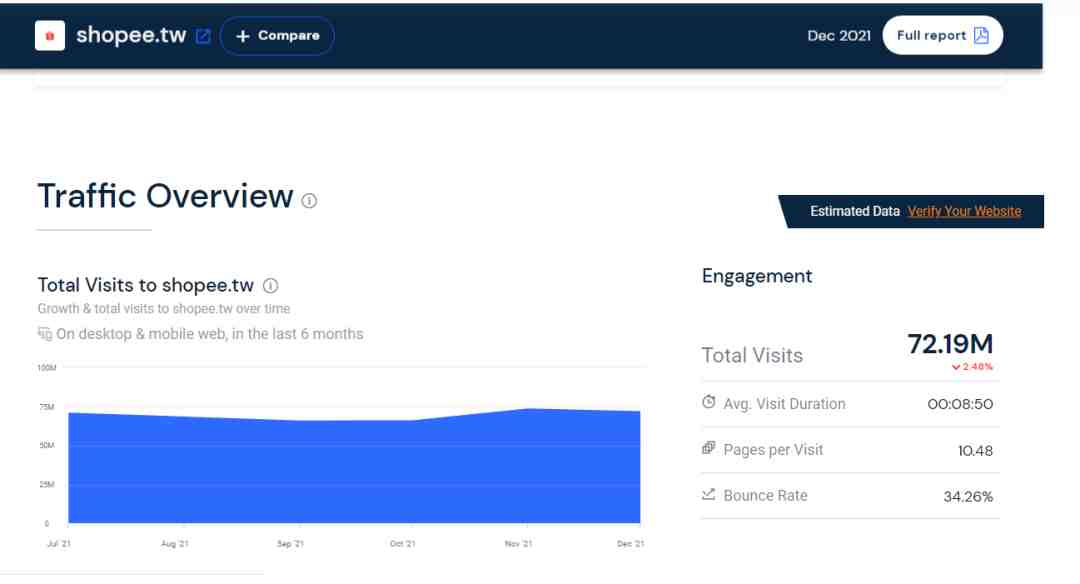Click the Avg. Visit Duration clock icon
The height and width of the screenshot is (584, 1080).
[709, 403]
